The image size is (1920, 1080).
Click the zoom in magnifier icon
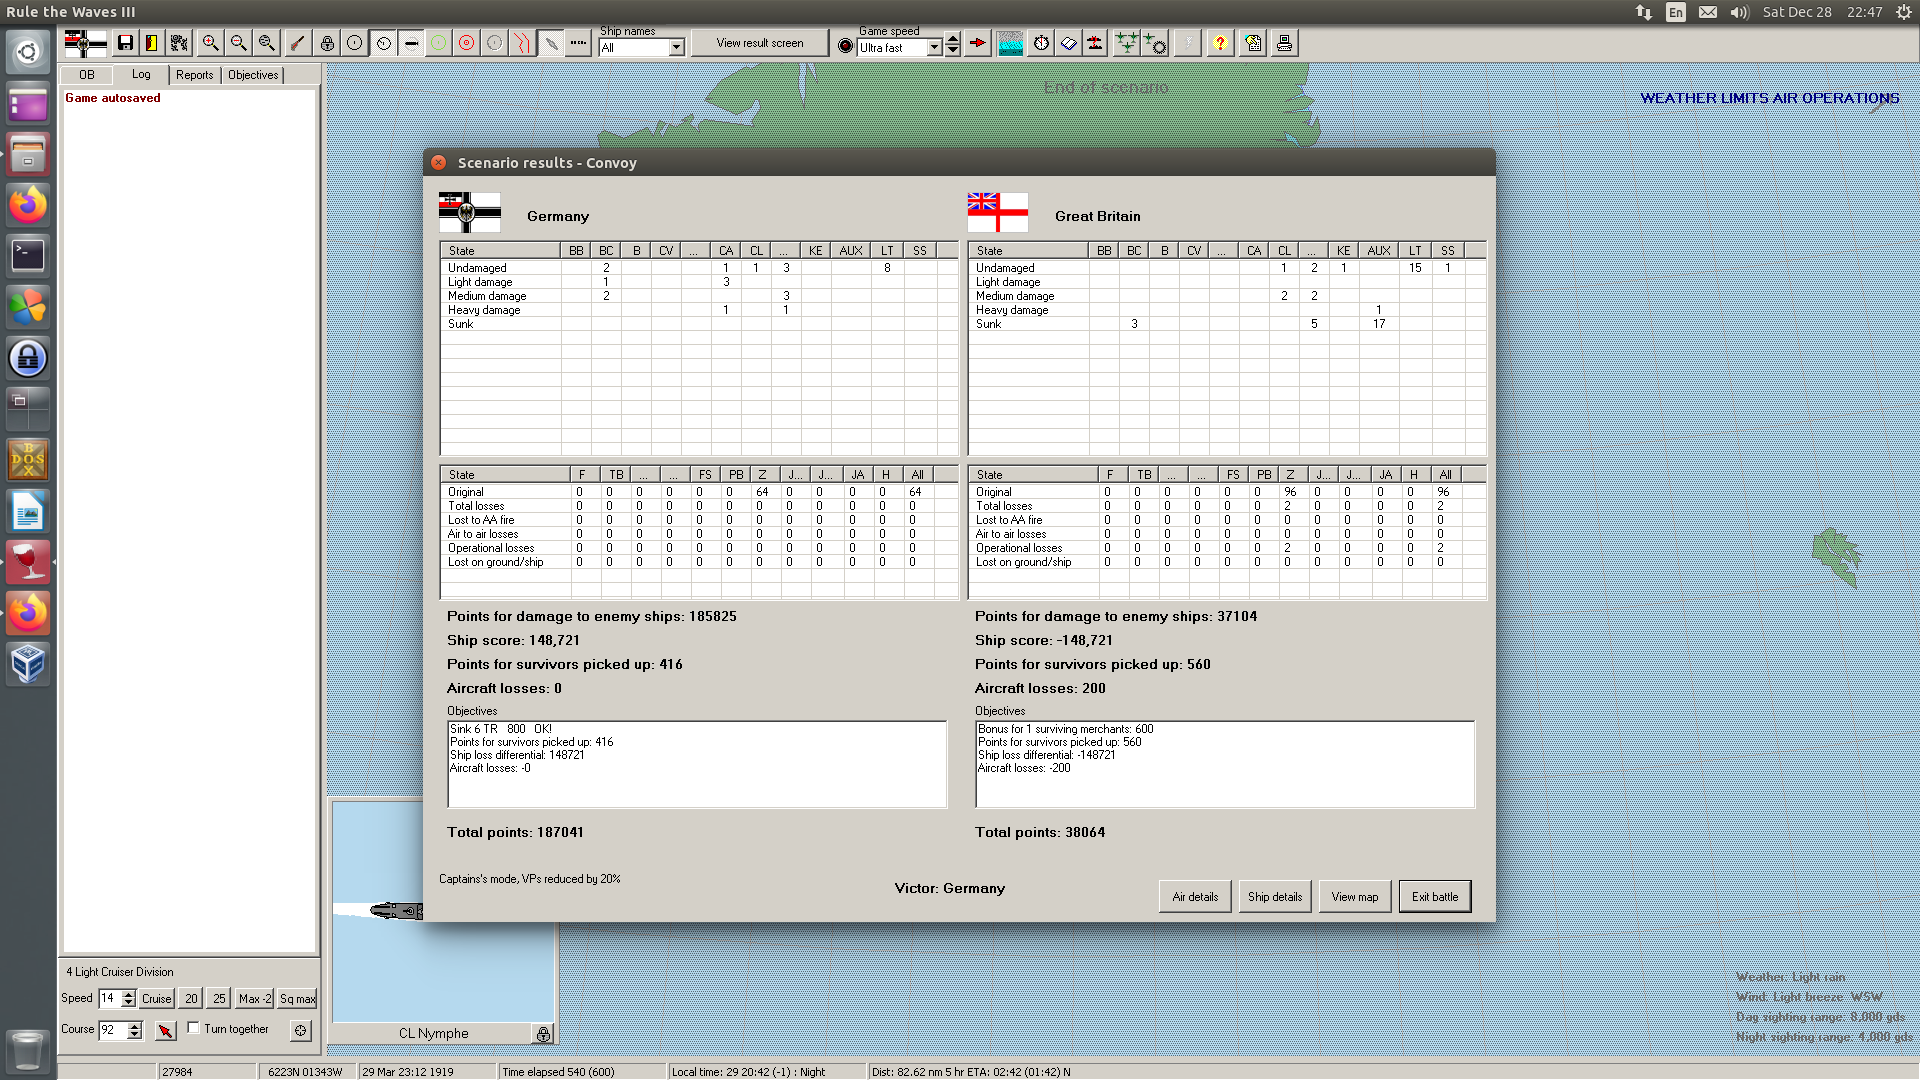pos(210,43)
